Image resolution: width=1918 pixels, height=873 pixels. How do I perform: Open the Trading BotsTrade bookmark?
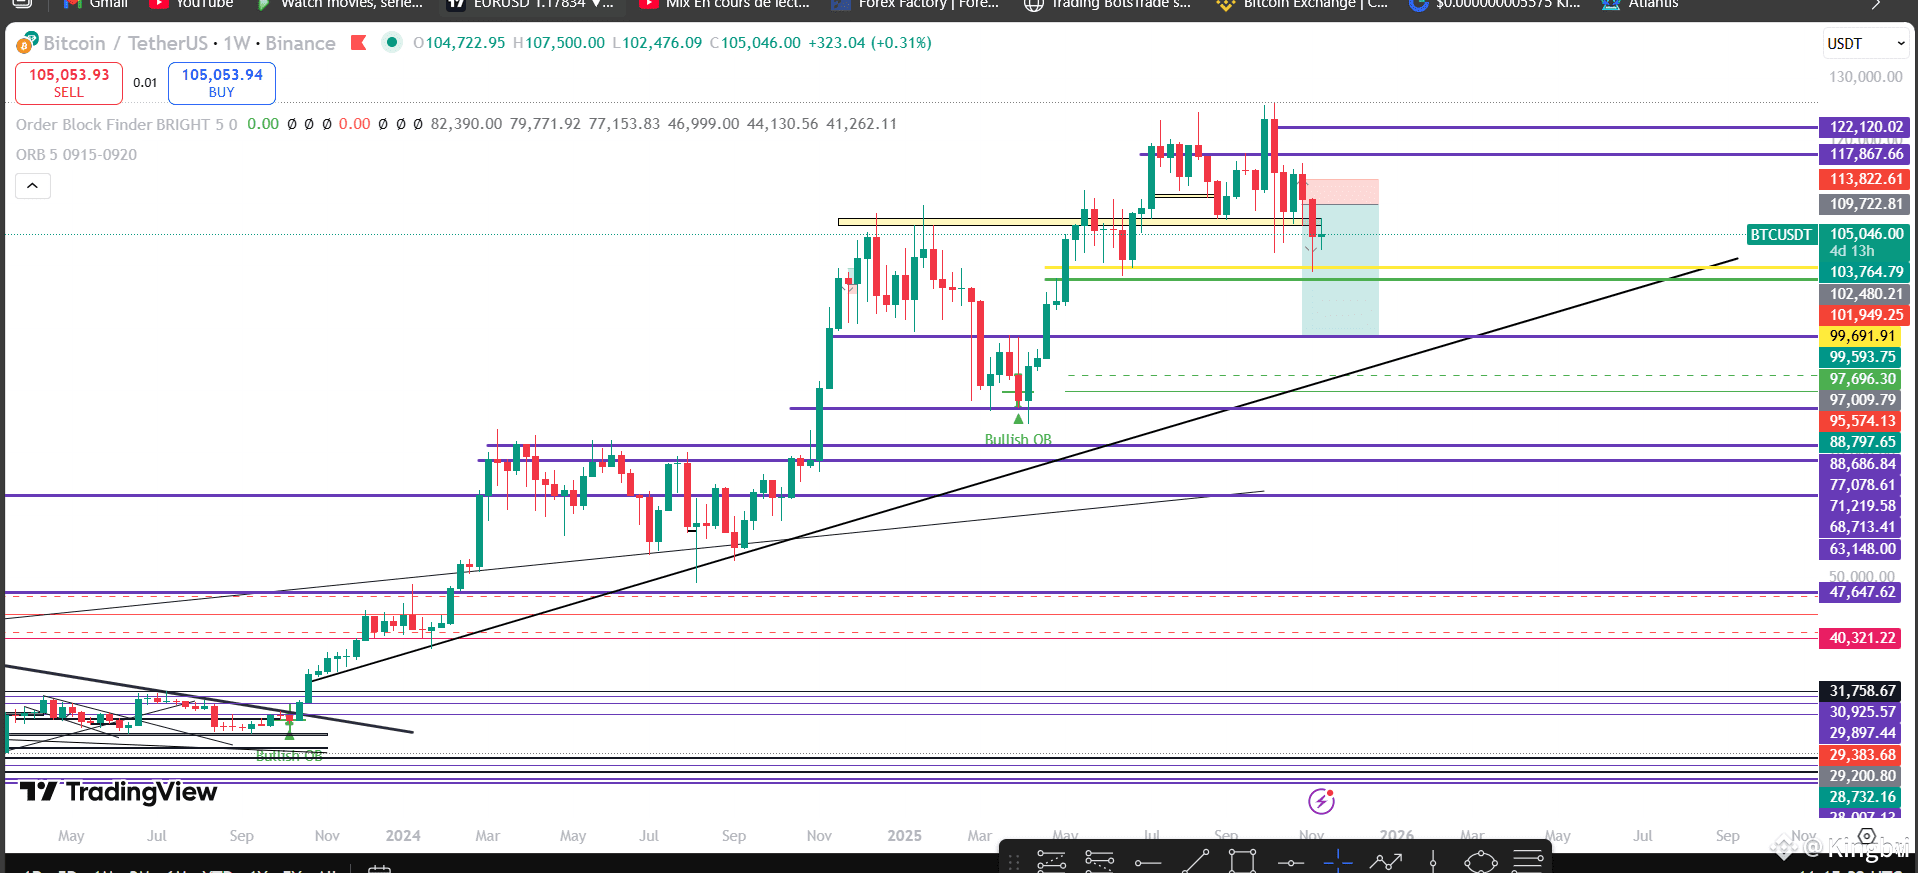coord(1108,4)
